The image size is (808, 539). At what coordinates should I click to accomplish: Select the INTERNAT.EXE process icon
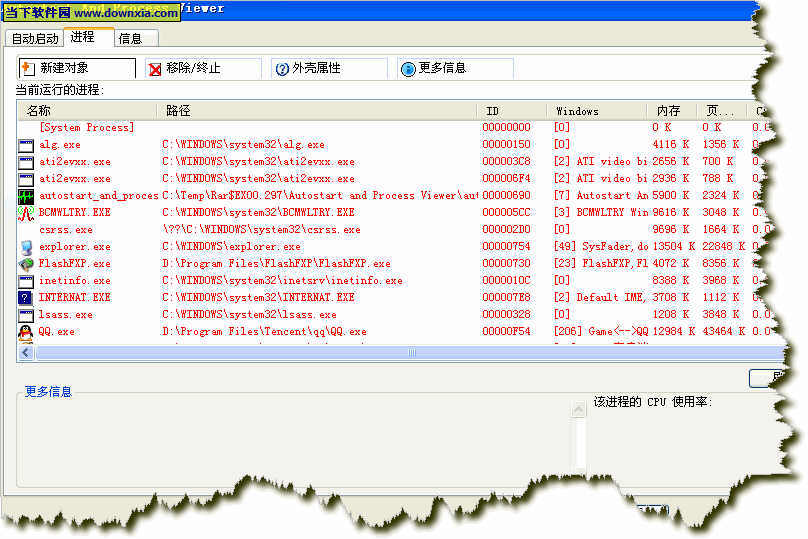point(26,298)
